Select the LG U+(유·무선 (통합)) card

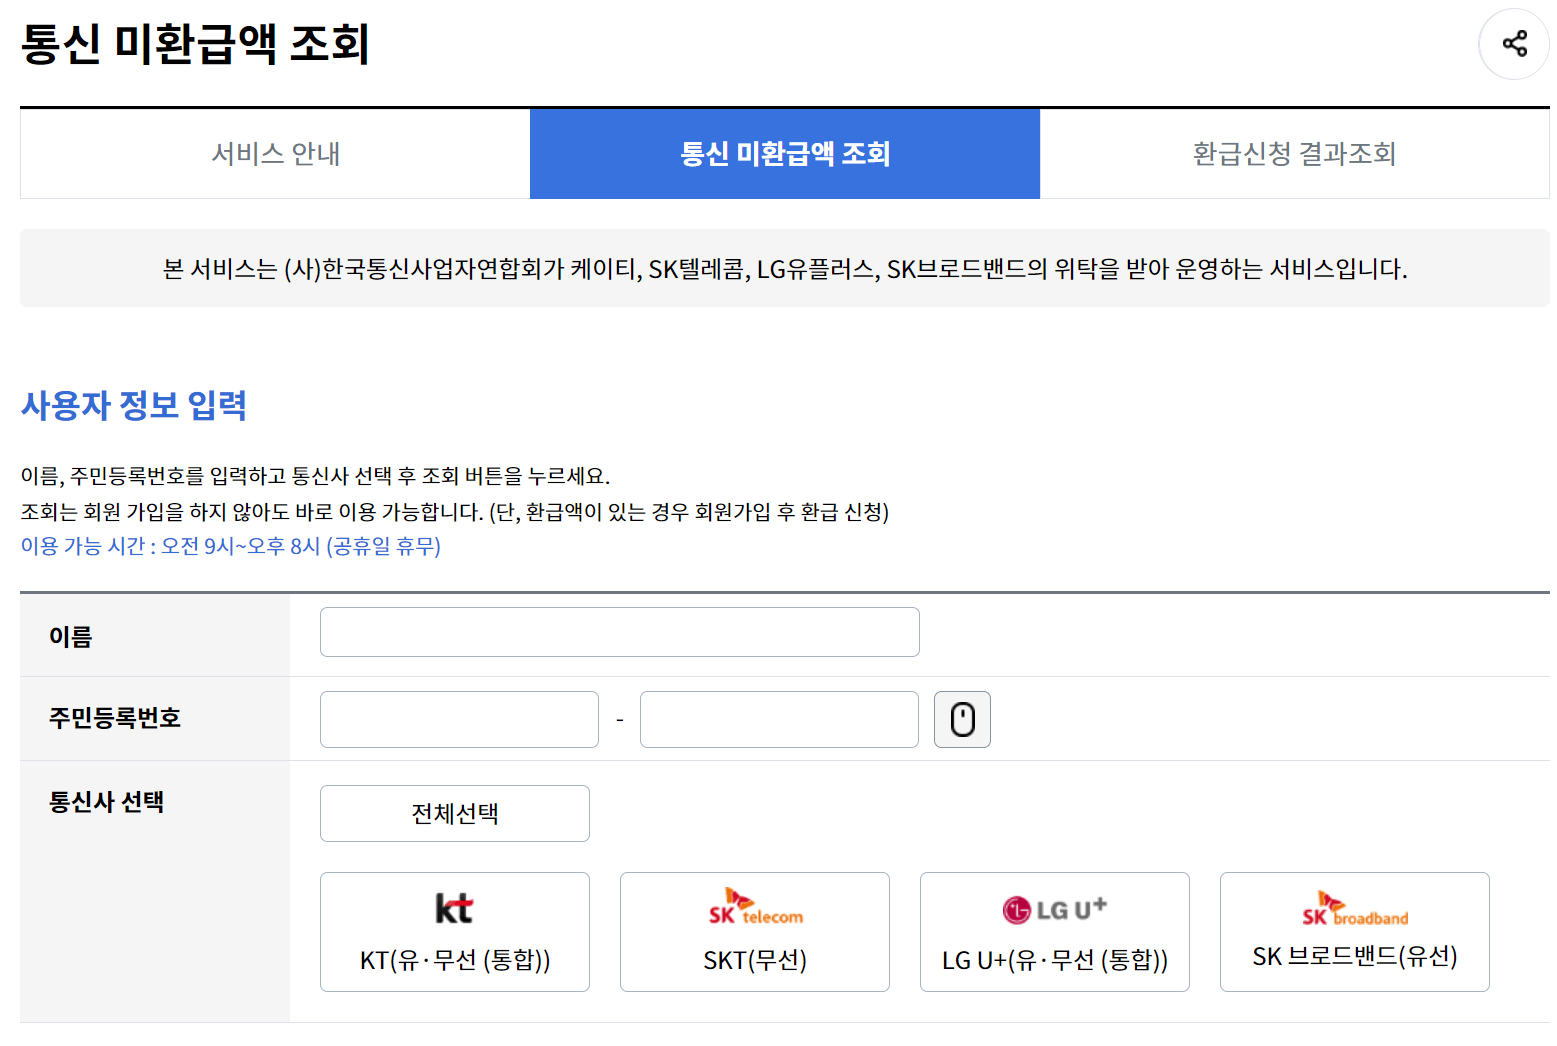[x=1054, y=932]
